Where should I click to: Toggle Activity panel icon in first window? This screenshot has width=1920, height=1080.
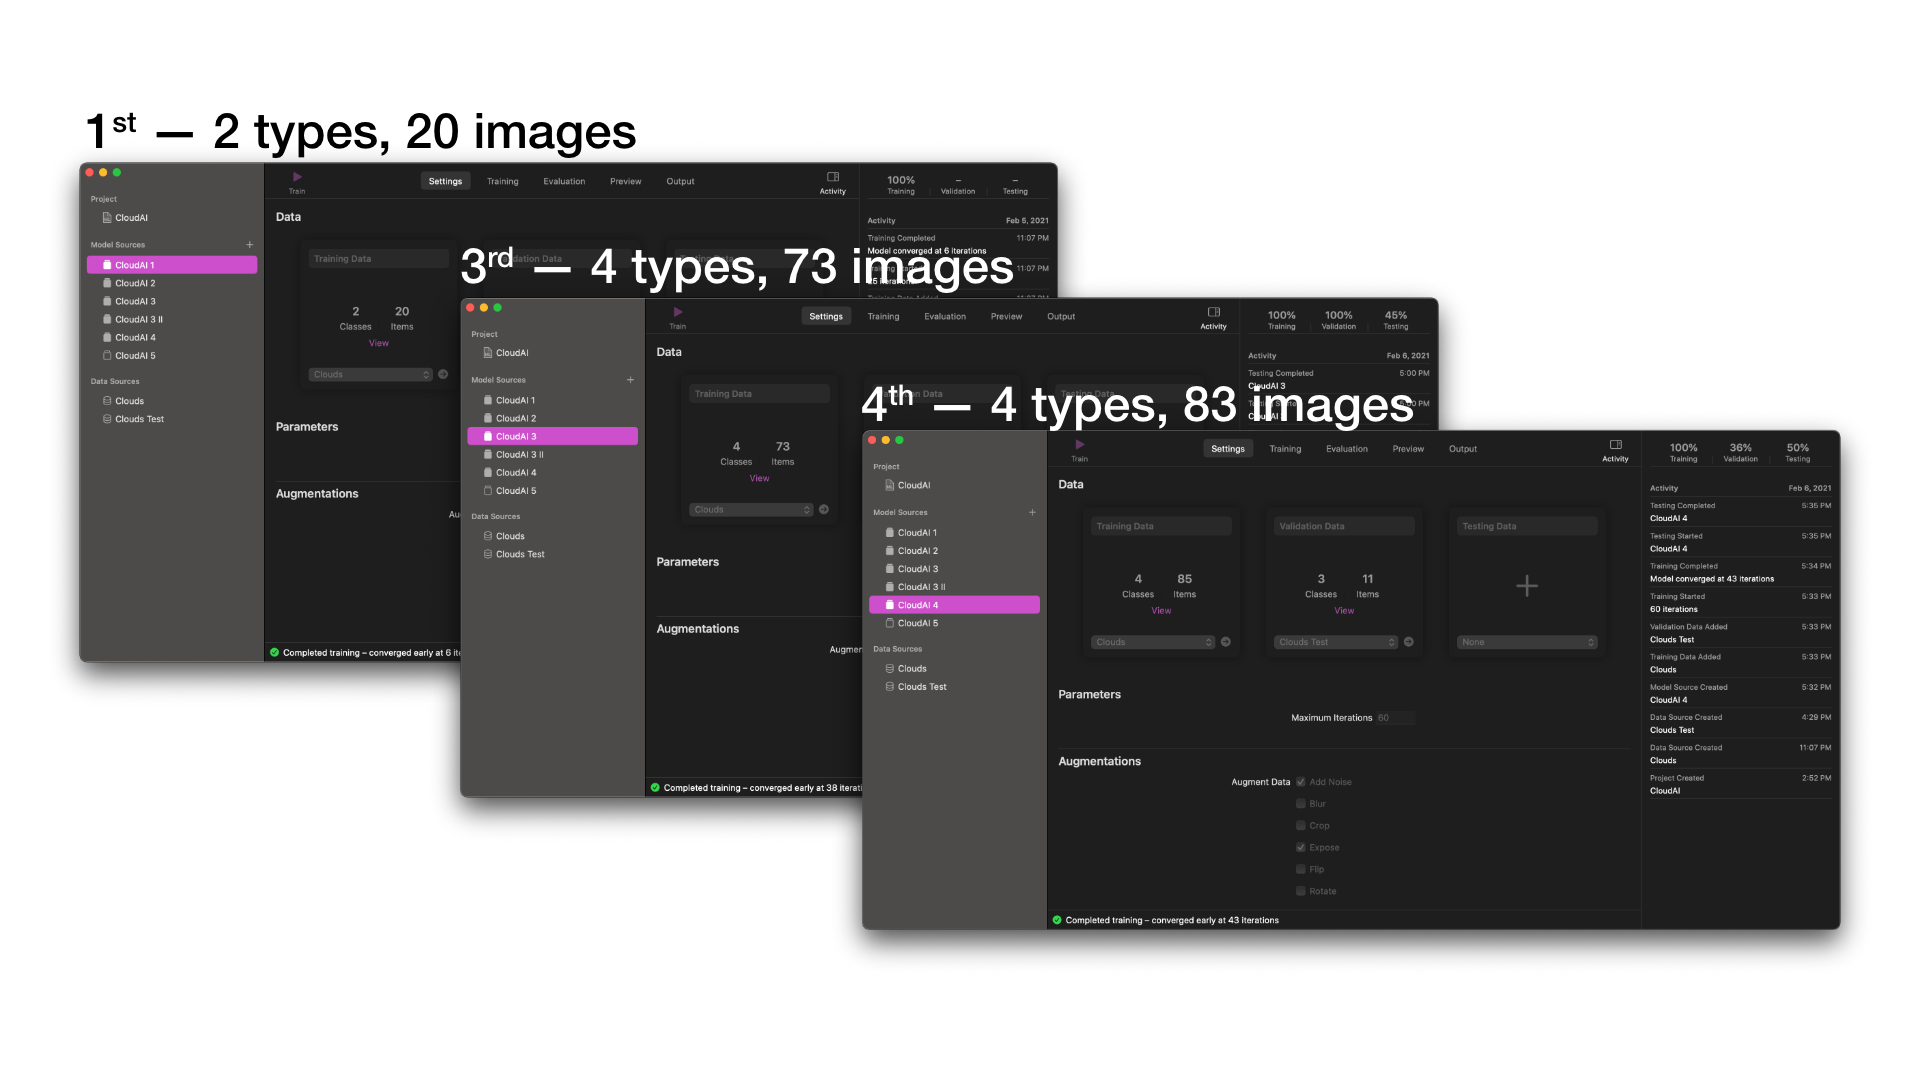(x=833, y=177)
